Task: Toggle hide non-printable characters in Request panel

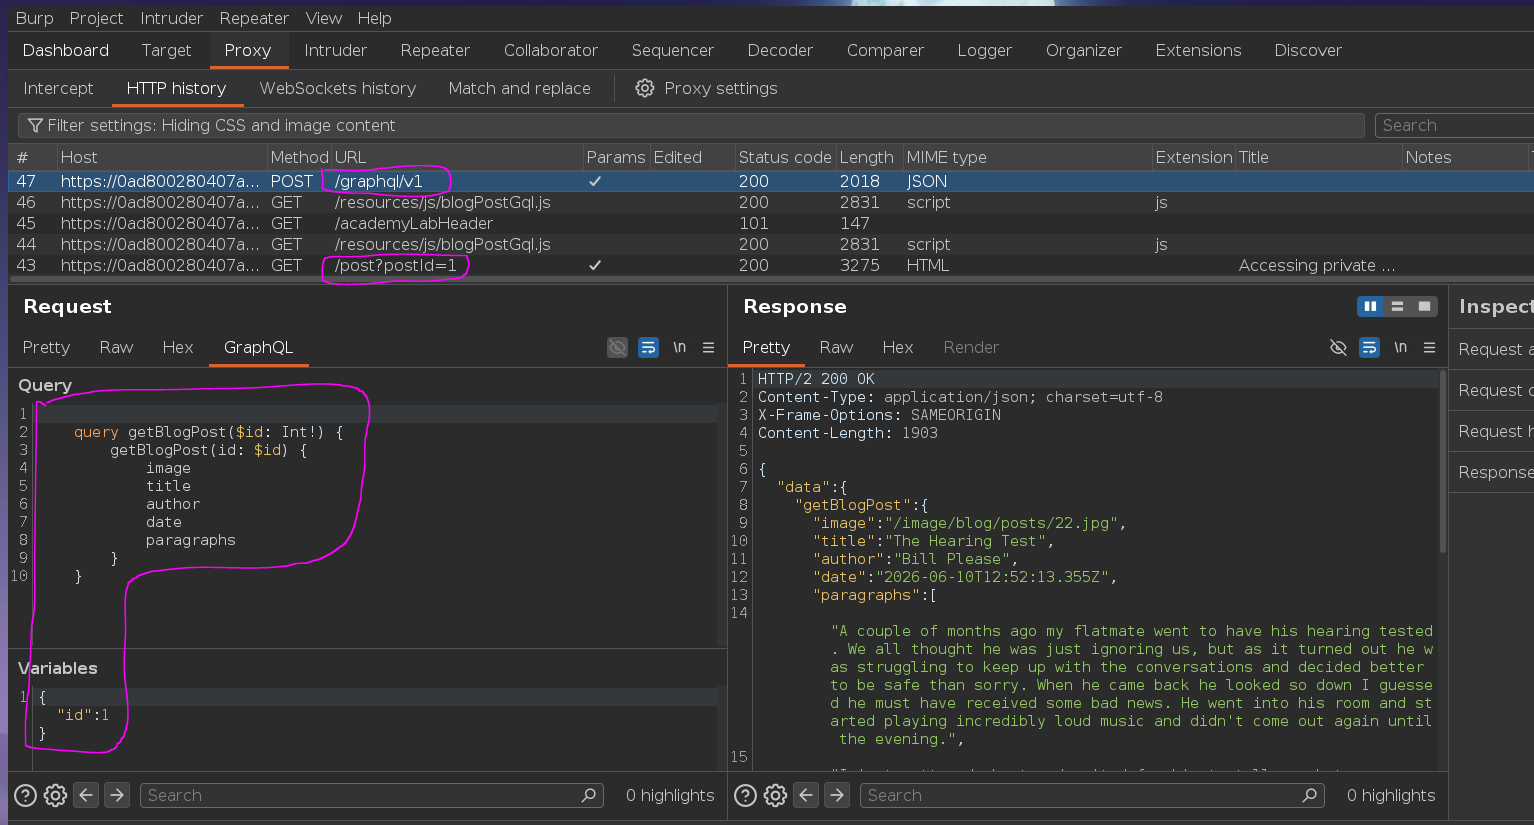Action: pos(618,347)
